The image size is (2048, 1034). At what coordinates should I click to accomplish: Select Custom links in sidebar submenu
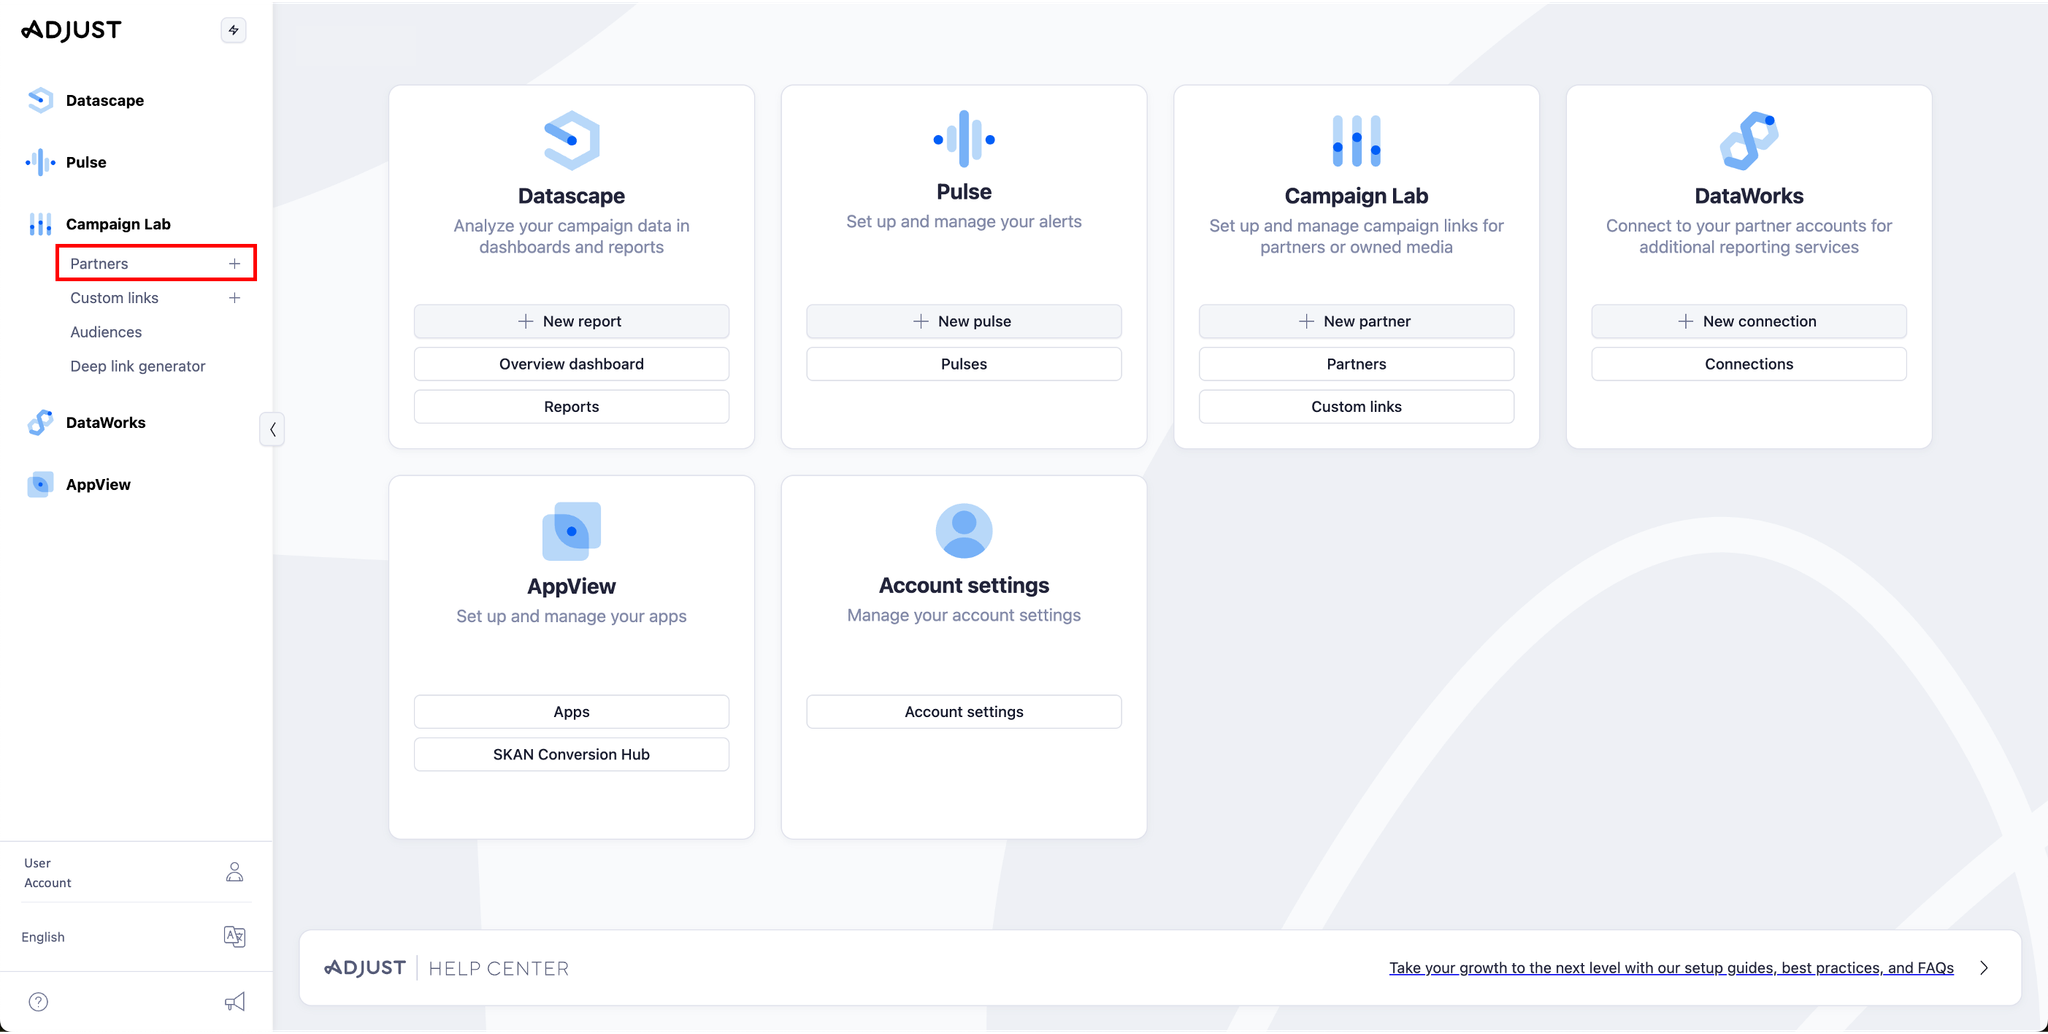tap(114, 298)
